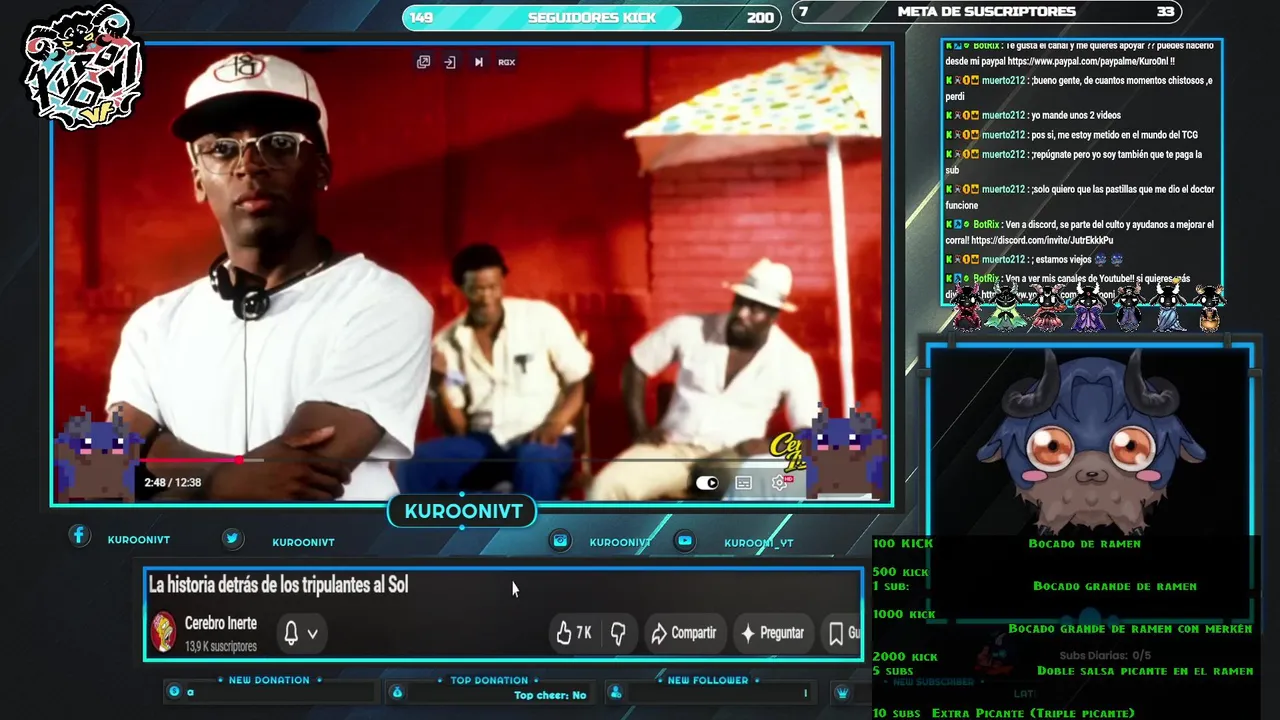Toggle the autoplay switch in the player
Screen dimensions: 1280x720
coord(707,483)
